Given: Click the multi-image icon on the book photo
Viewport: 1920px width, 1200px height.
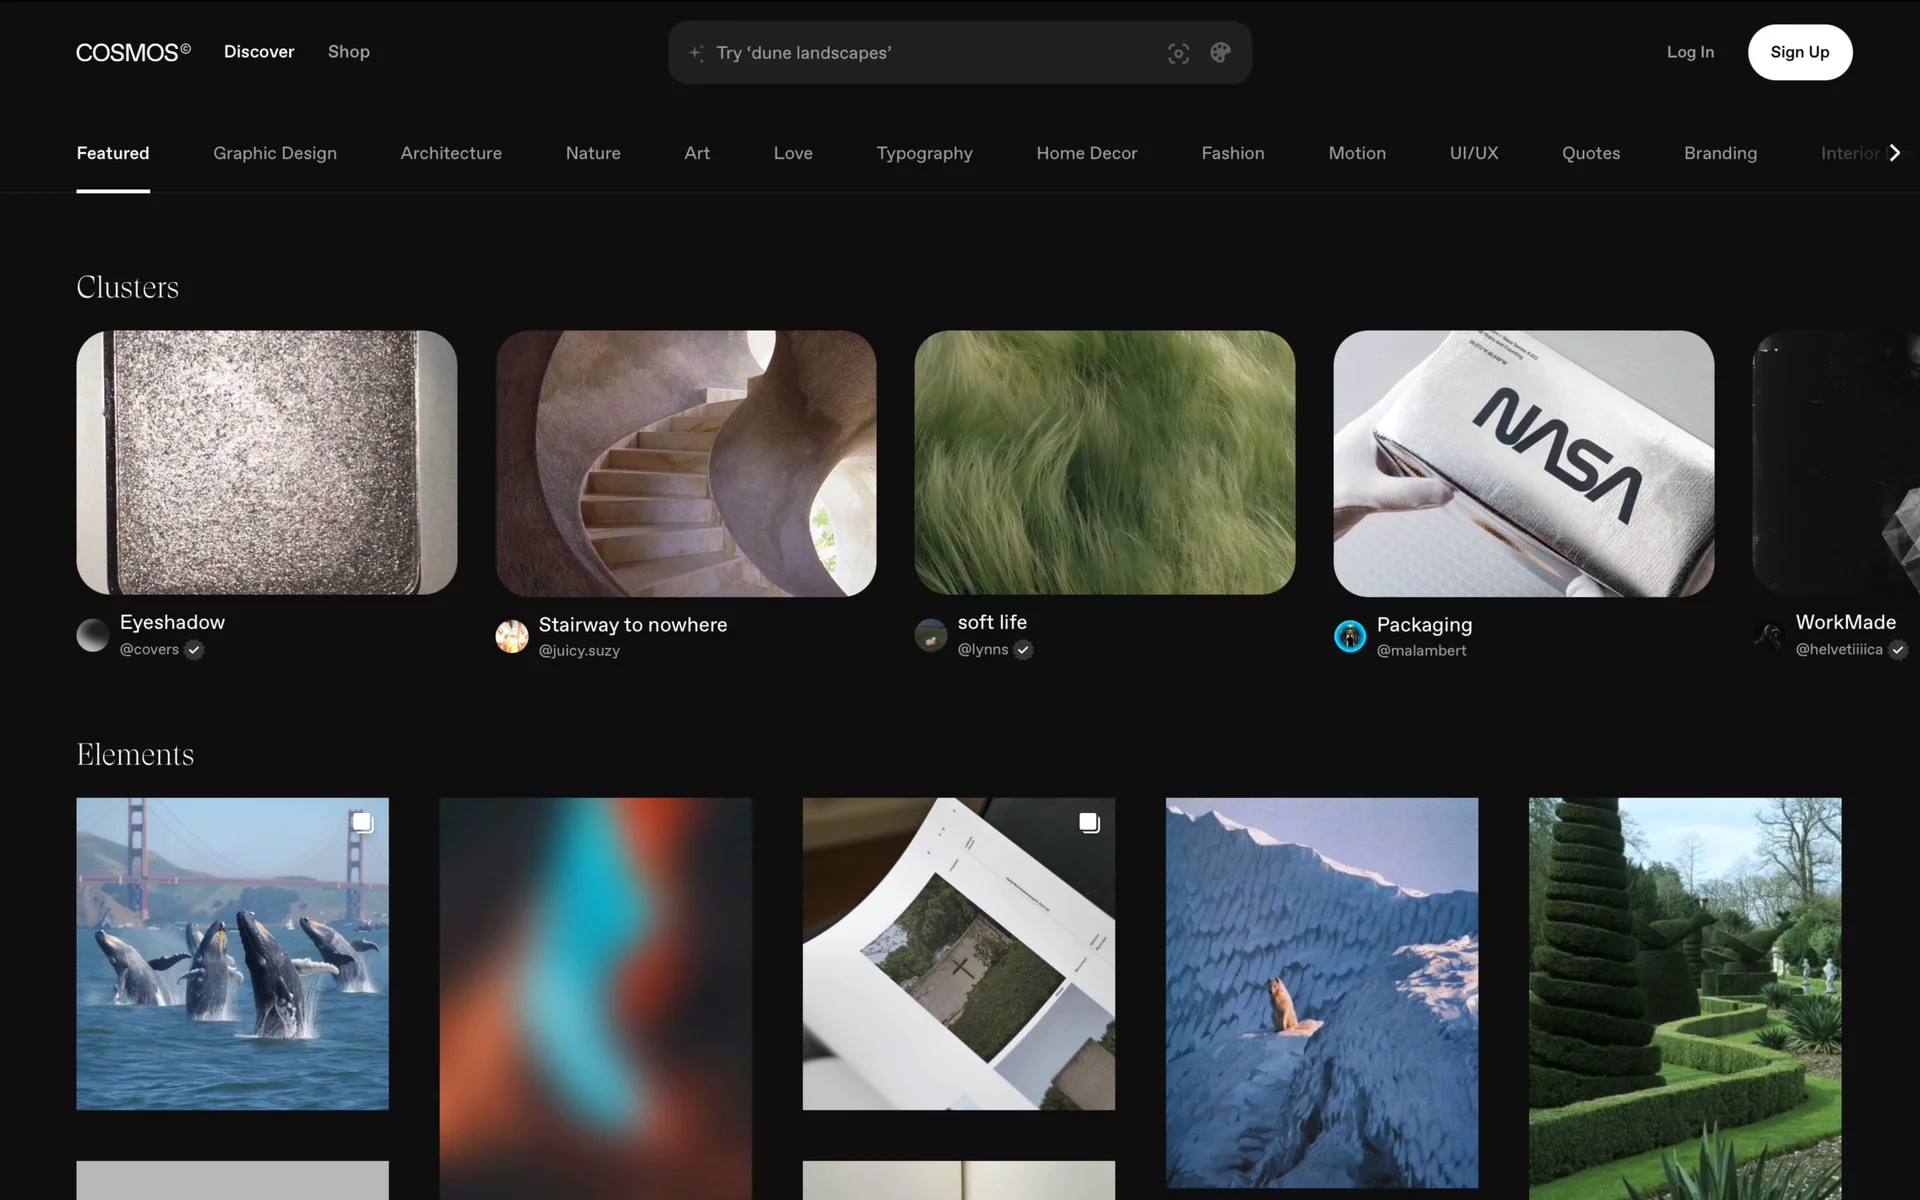Looking at the screenshot, I should pyautogui.click(x=1089, y=823).
